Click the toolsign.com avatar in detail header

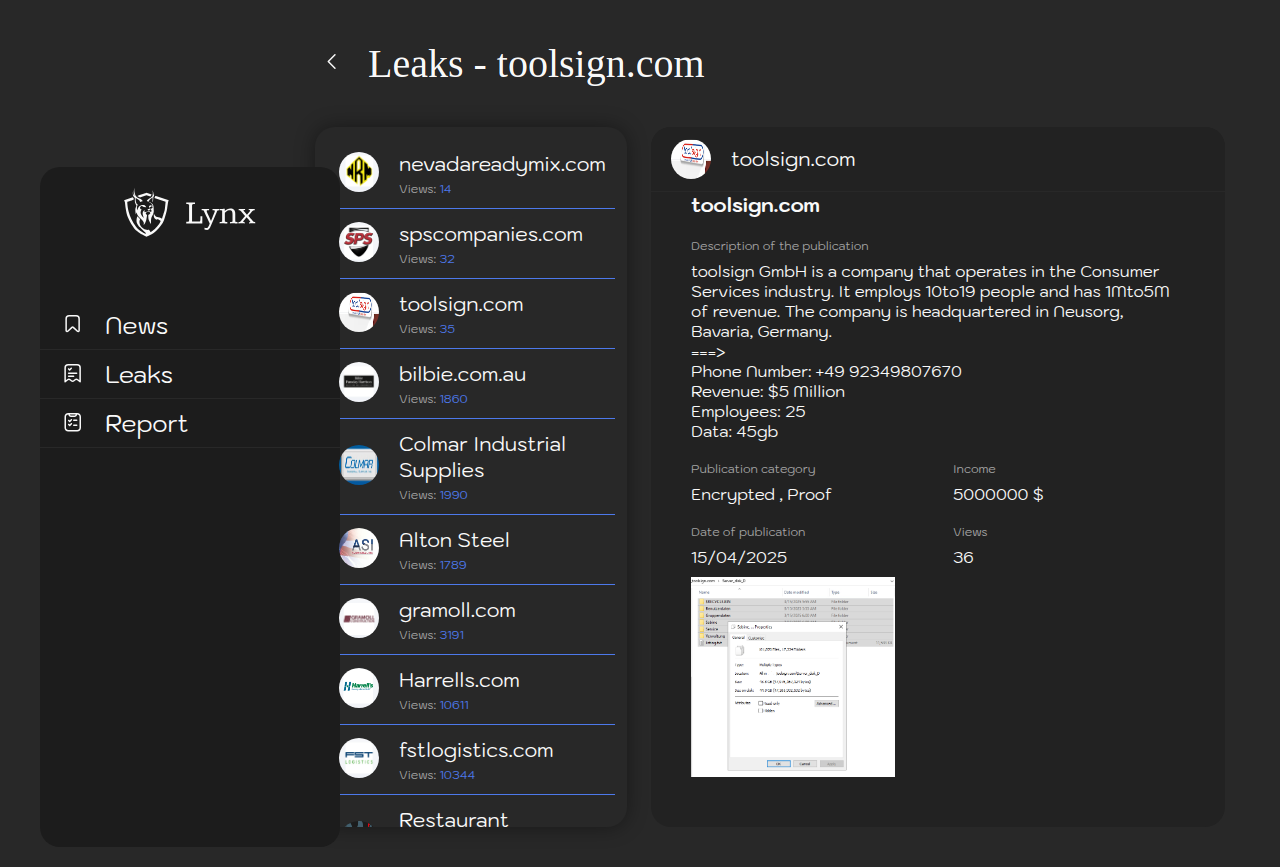pyautogui.click(x=691, y=159)
